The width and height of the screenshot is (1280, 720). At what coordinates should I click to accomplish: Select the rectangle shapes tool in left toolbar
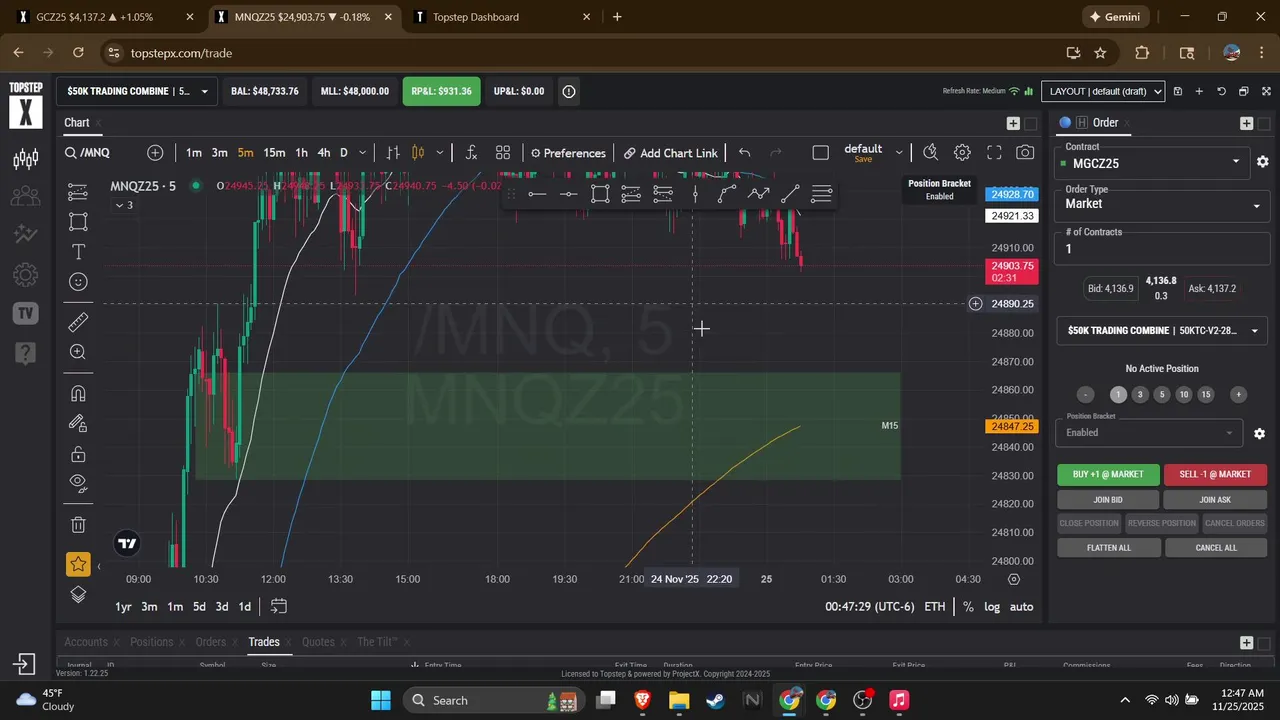point(78,221)
